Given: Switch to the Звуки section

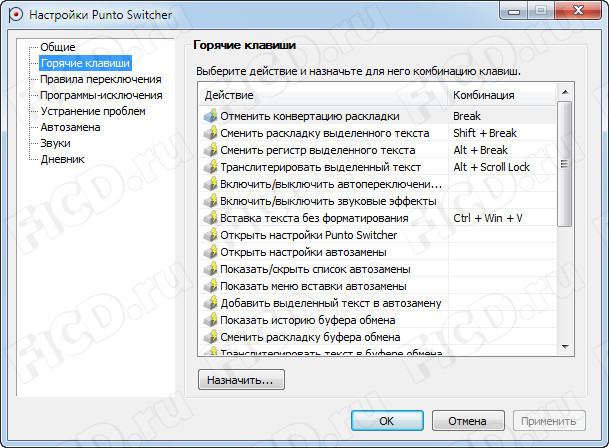Looking at the screenshot, I should coord(56,143).
